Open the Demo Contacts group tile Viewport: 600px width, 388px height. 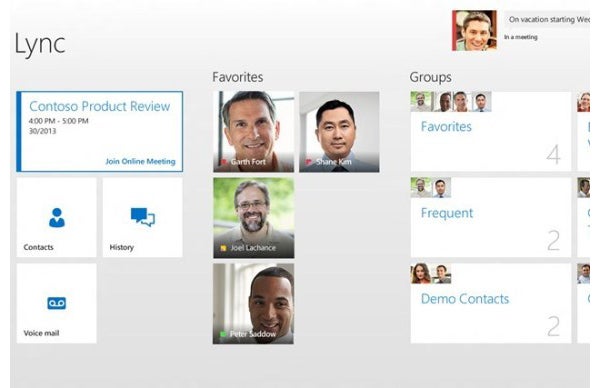click(491, 303)
